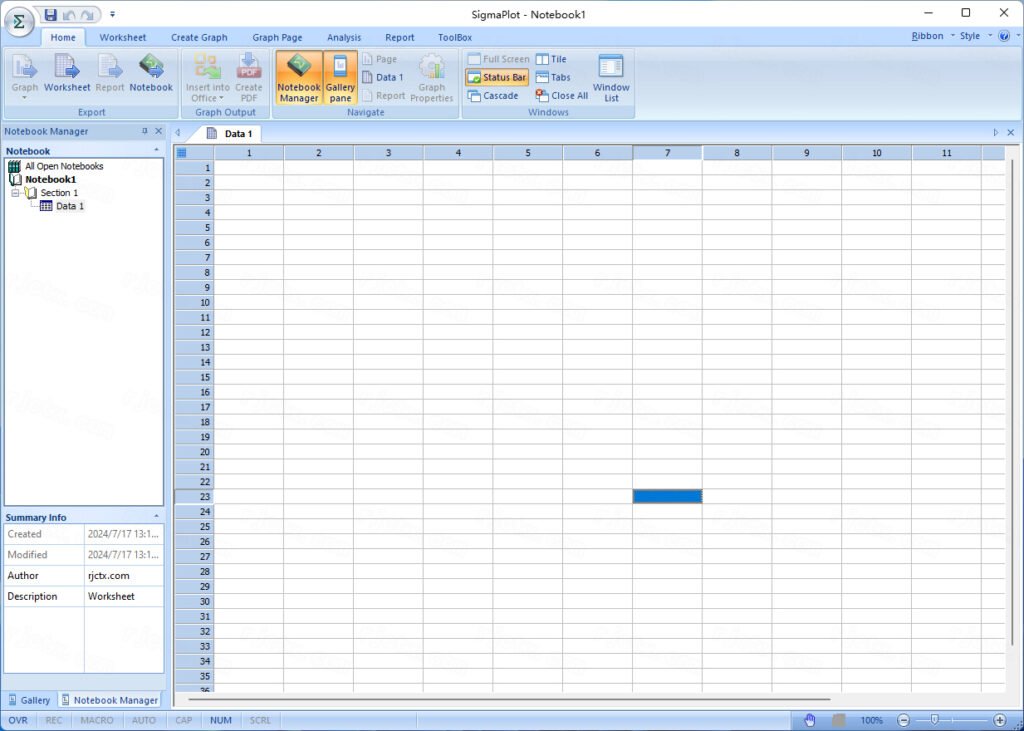
Task: Undo using quick access toolbar arrow
Action: click(x=69, y=14)
